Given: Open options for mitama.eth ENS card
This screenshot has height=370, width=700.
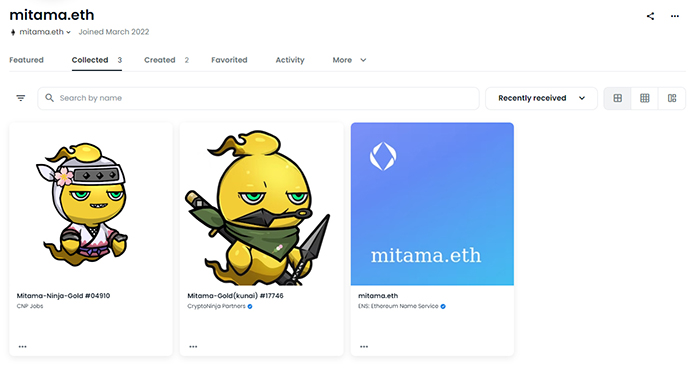Looking at the screenshot, I should click(364, 346).
